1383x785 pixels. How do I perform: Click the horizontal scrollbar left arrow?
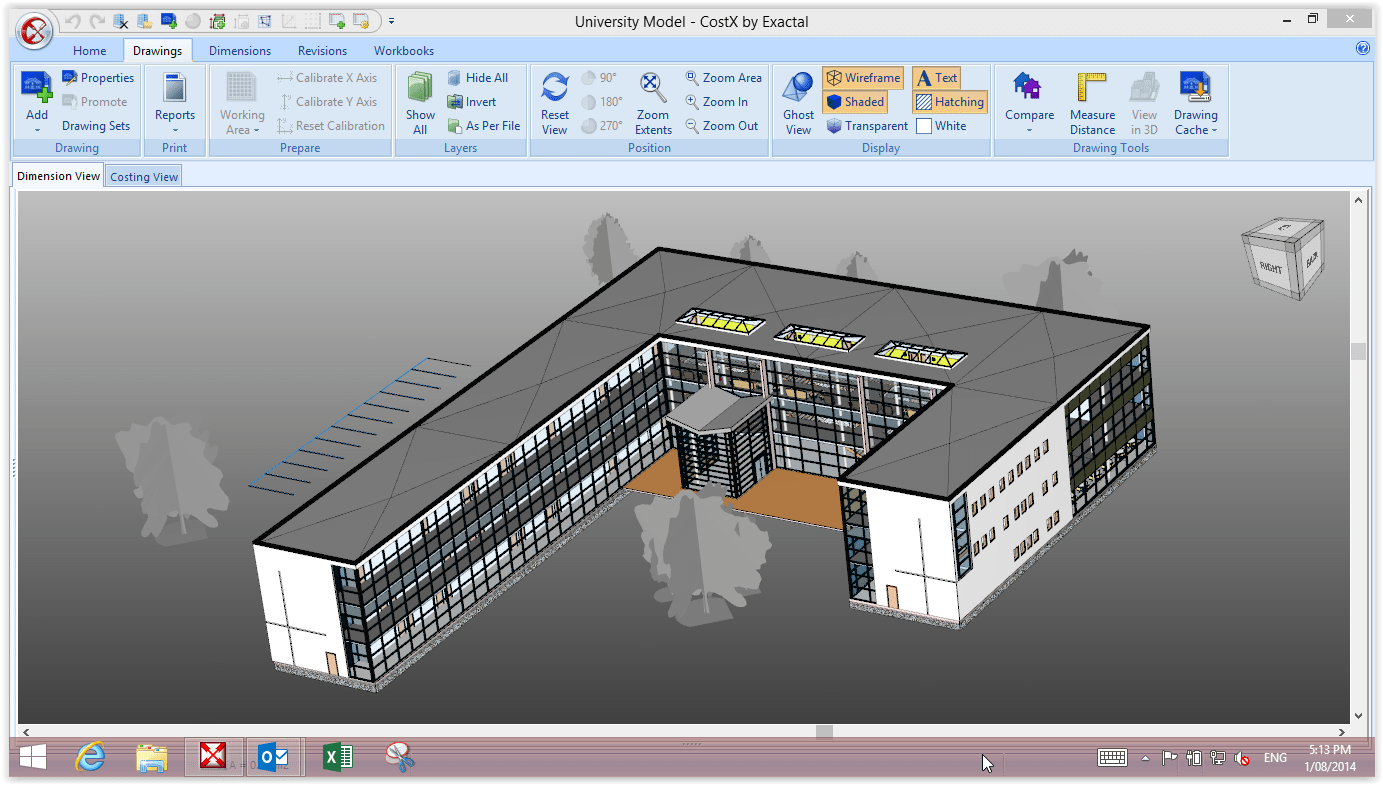click(x=25, y=731)
